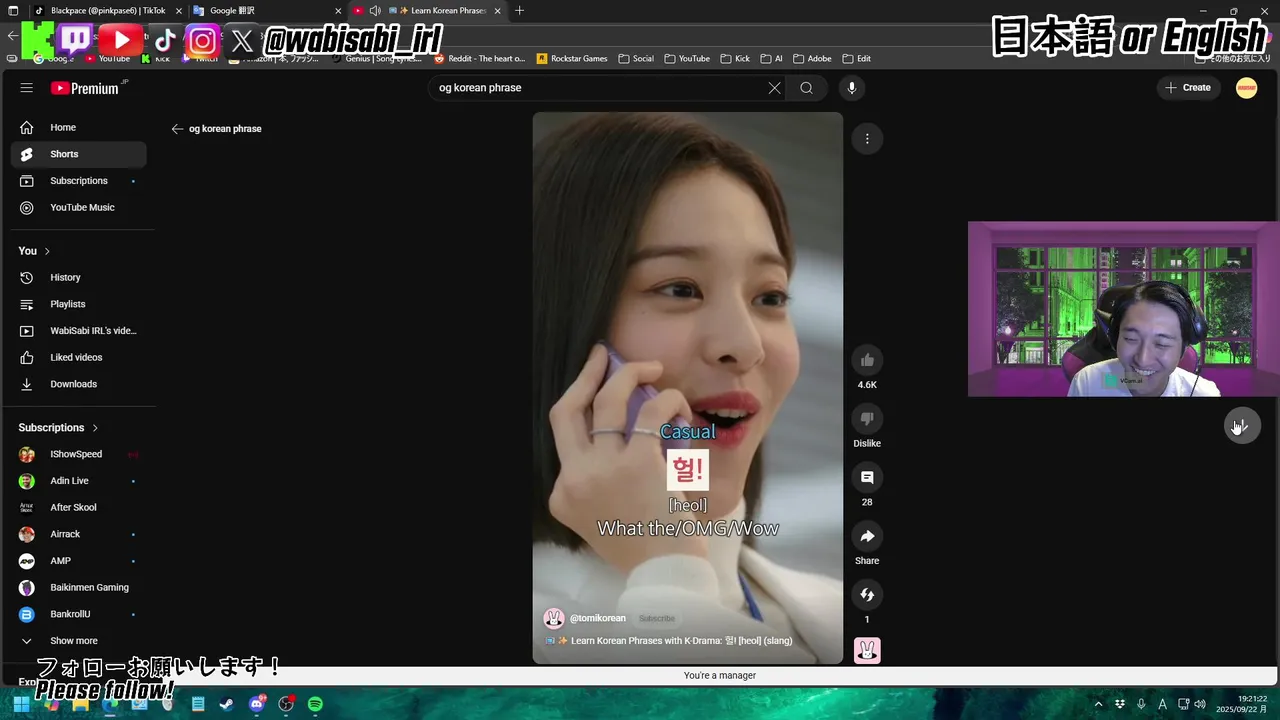Show hidden system tray icons chevron
The width and height of the screenshot is (1280, 720).
[x=1098, y=704]
